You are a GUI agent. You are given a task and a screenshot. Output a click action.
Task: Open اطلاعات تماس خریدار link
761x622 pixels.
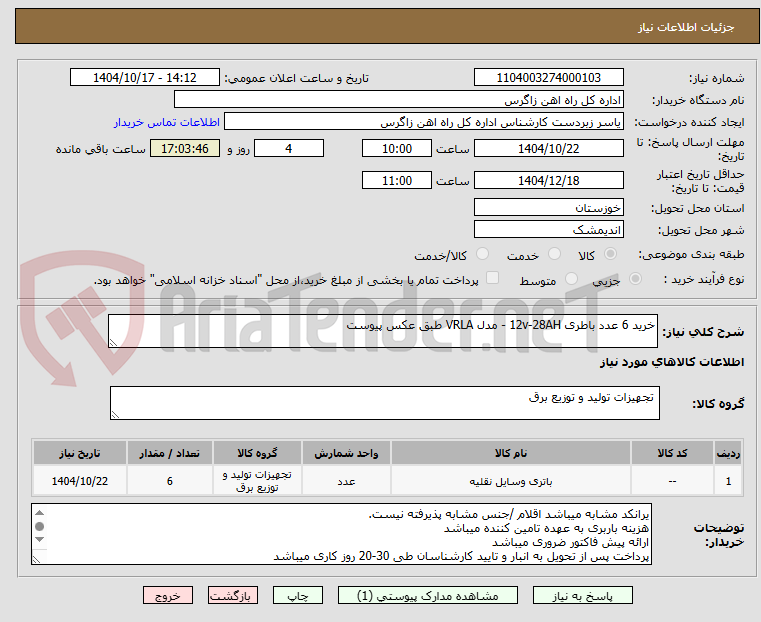pos(167,122)
